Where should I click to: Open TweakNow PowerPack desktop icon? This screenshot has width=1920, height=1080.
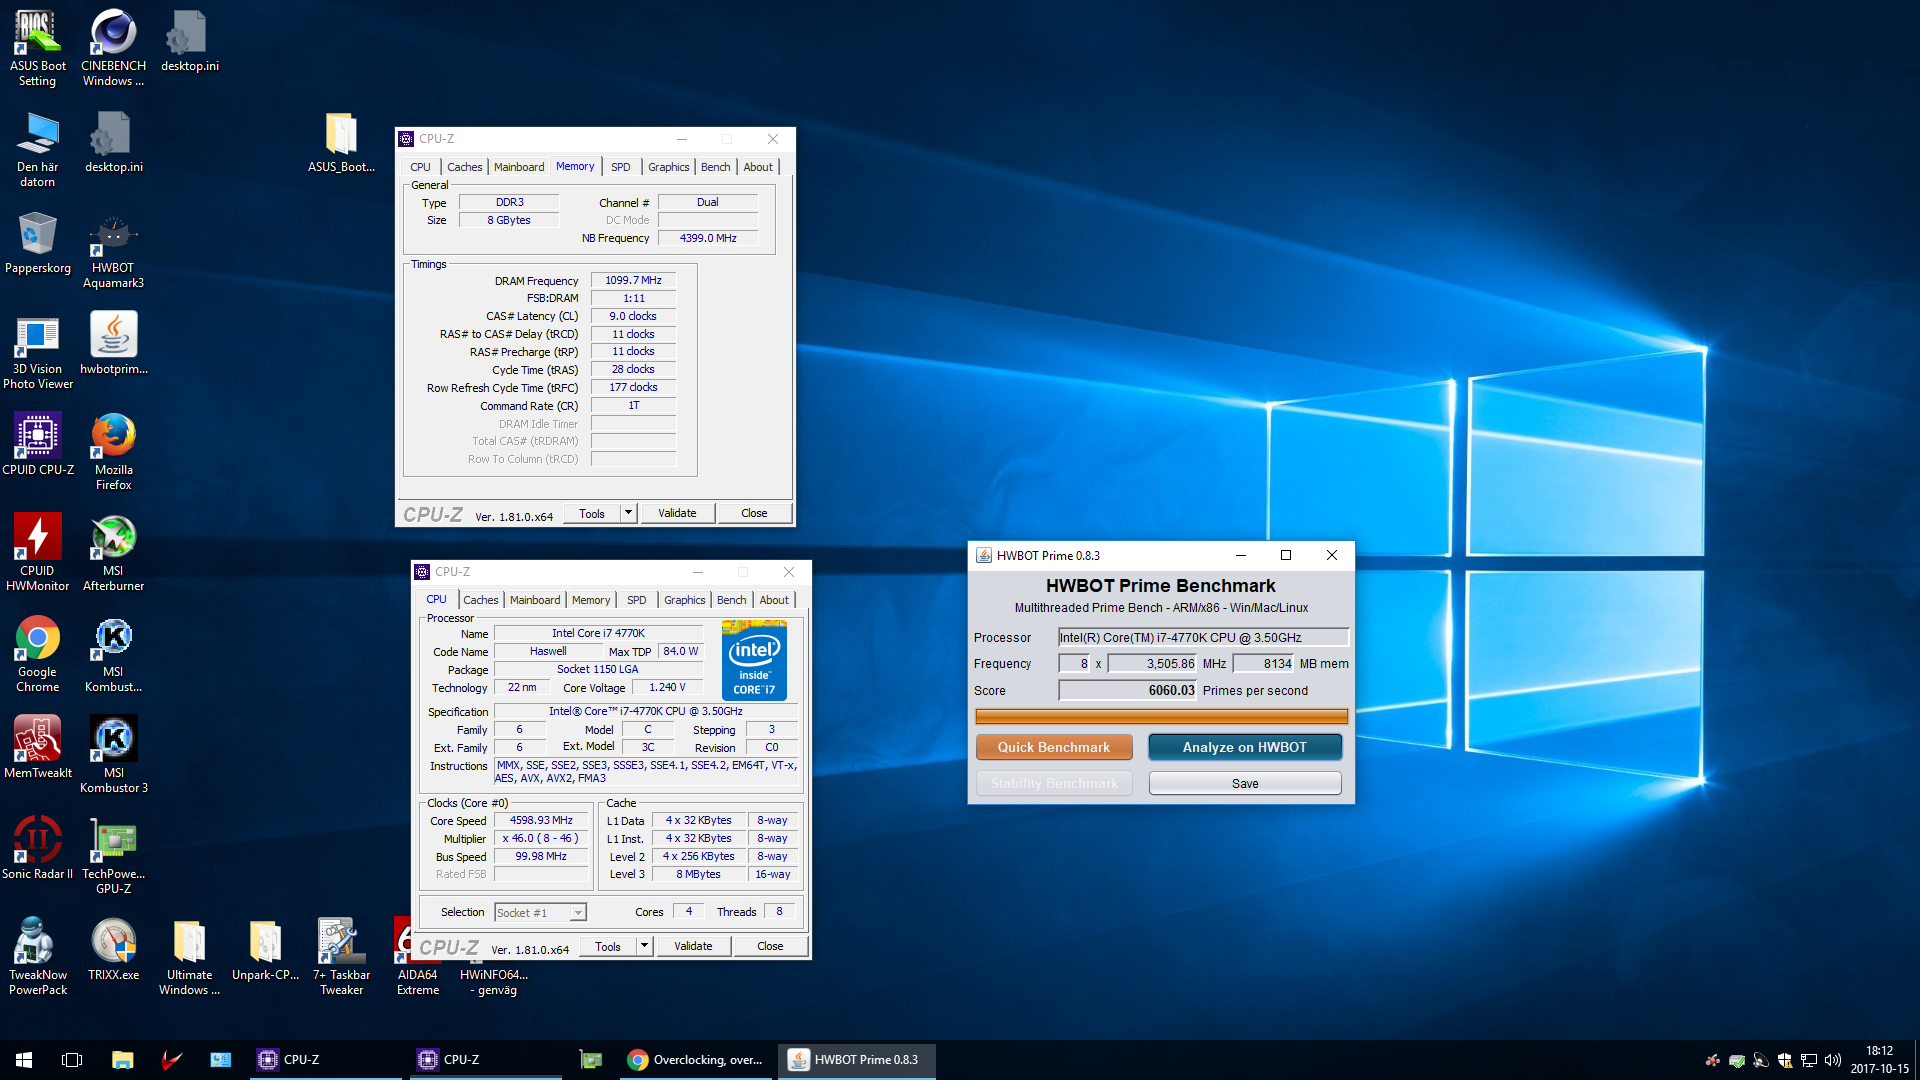[x=38, y=957]
